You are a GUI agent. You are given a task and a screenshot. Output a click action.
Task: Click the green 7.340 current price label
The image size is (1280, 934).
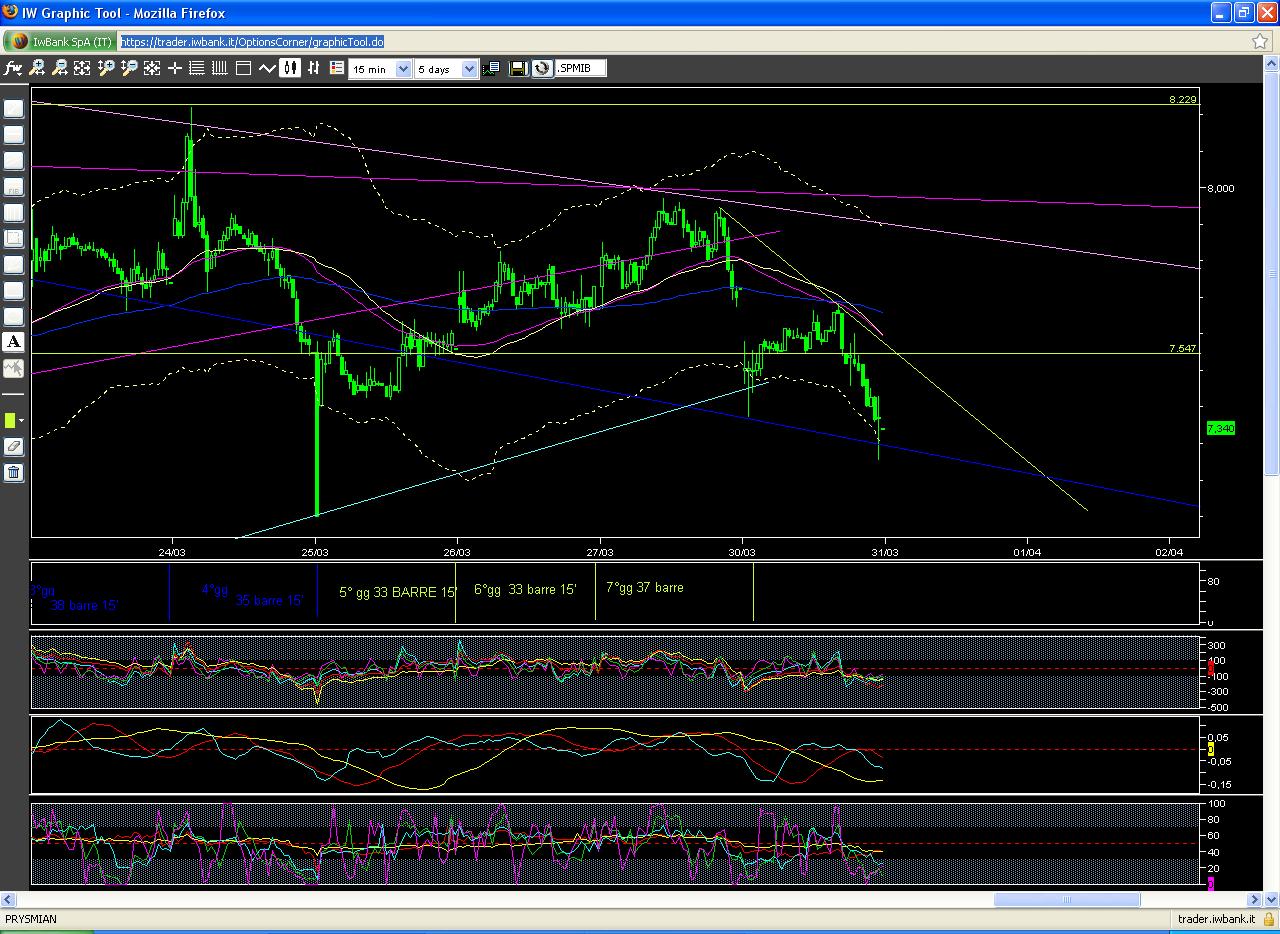(1220, 428)
